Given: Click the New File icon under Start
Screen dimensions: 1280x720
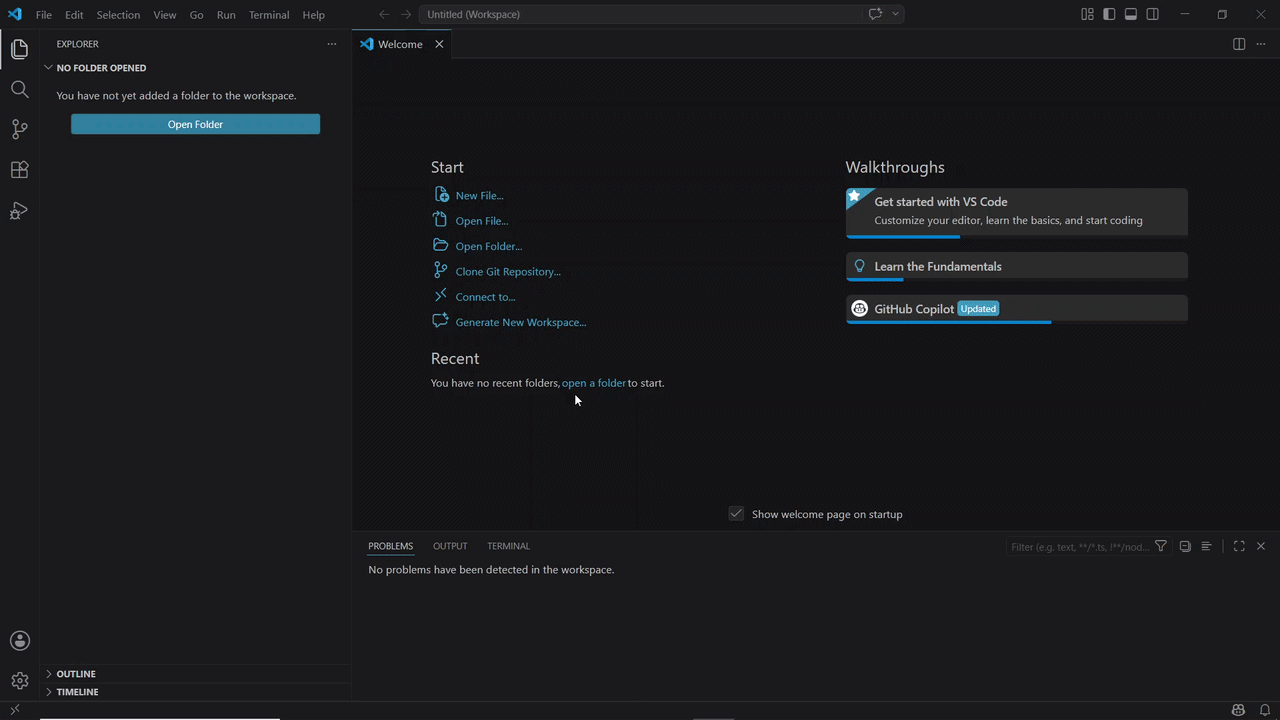Looking at the screenshot, I should point(441,195).
